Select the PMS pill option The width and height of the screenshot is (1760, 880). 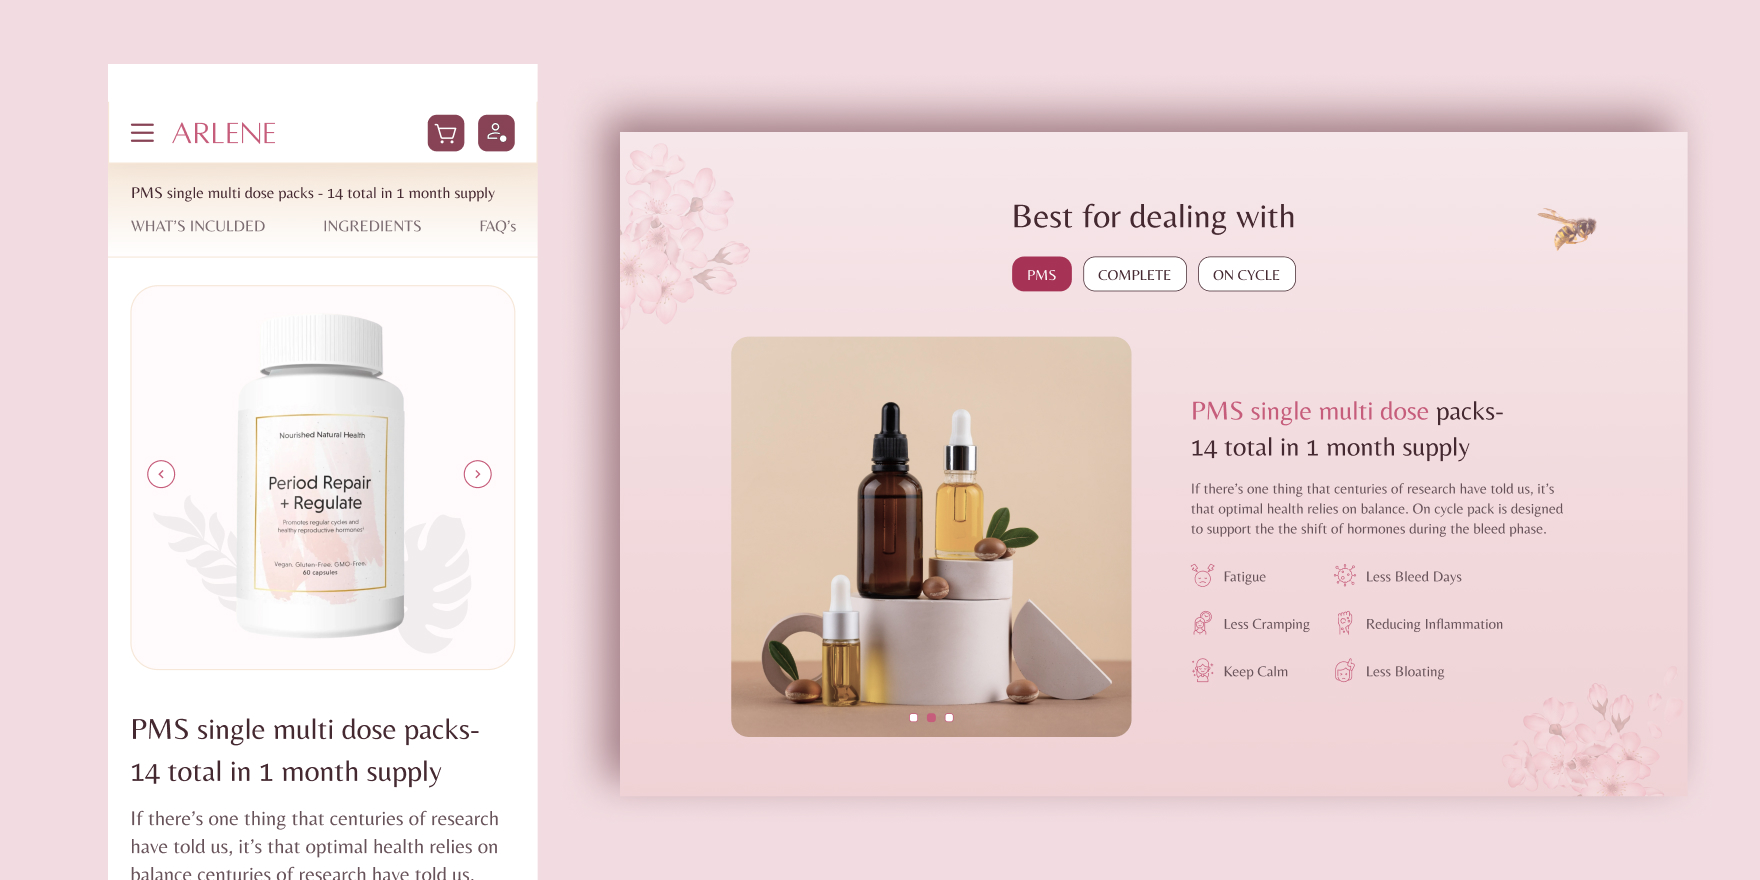click(x=1042, y=274)
